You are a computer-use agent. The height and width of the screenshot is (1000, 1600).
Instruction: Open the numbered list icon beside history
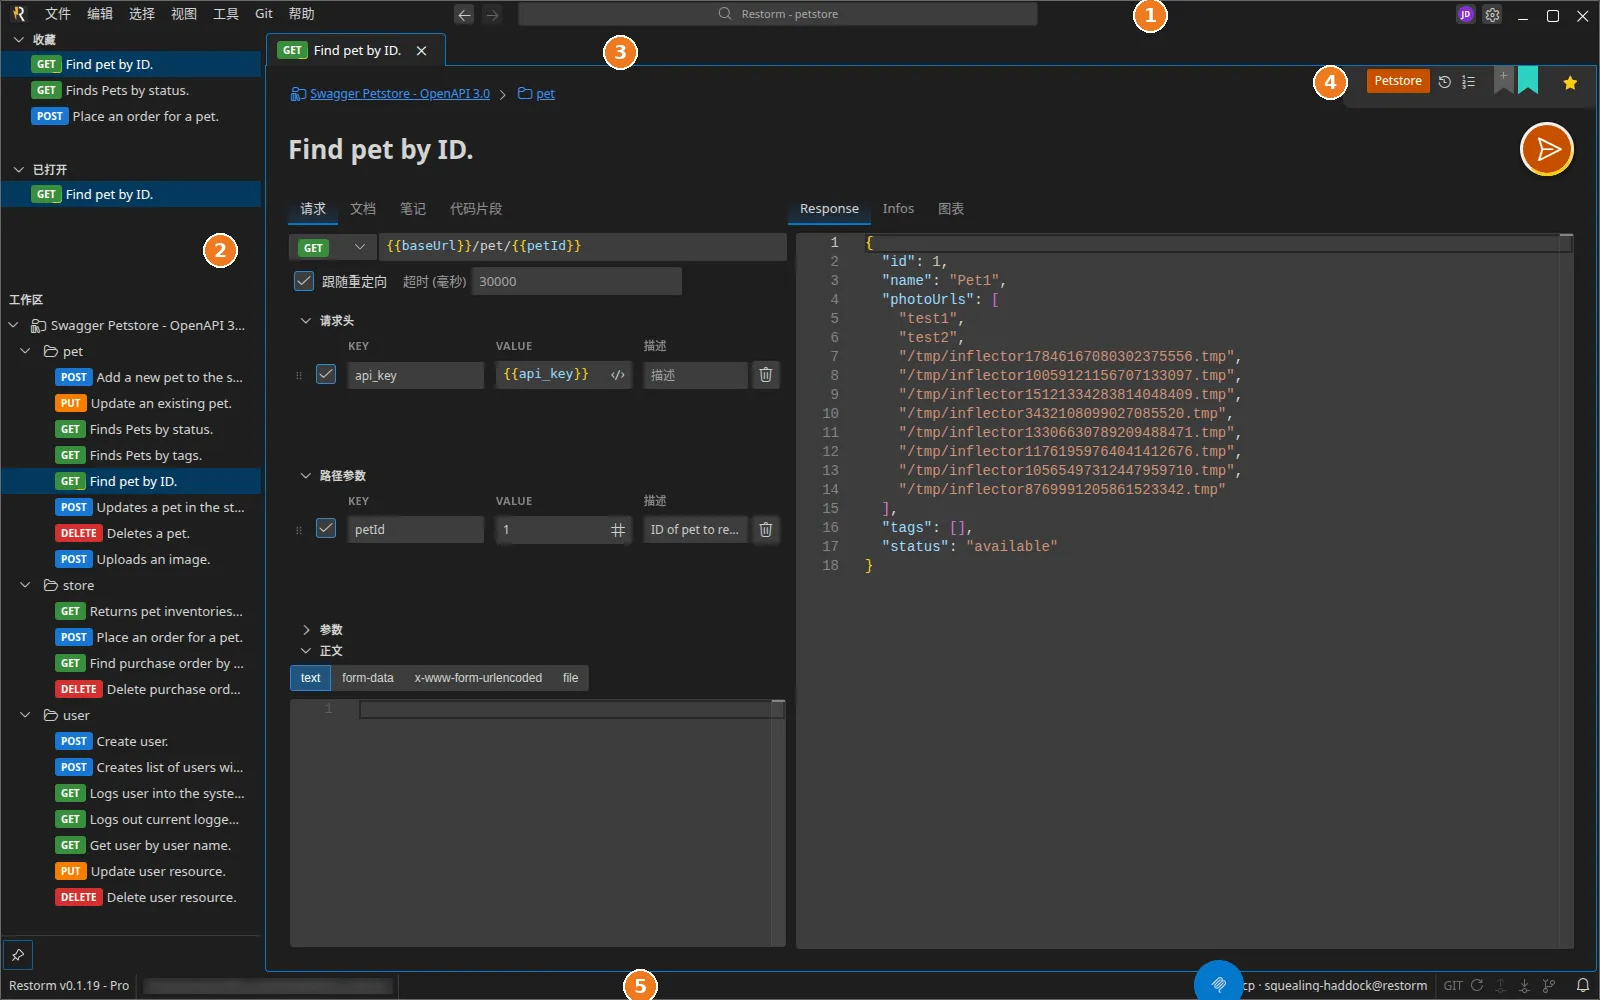(x=1468, y=82)
